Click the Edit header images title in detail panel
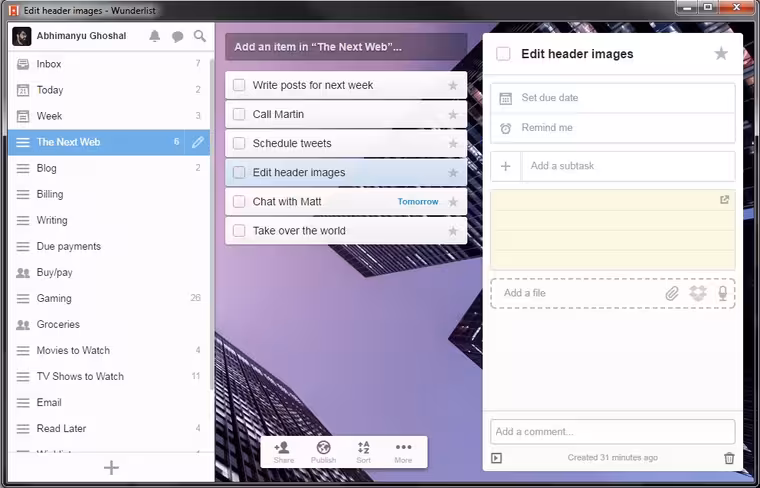This screenshot has height=488, width=760. (x=577, y=54)
